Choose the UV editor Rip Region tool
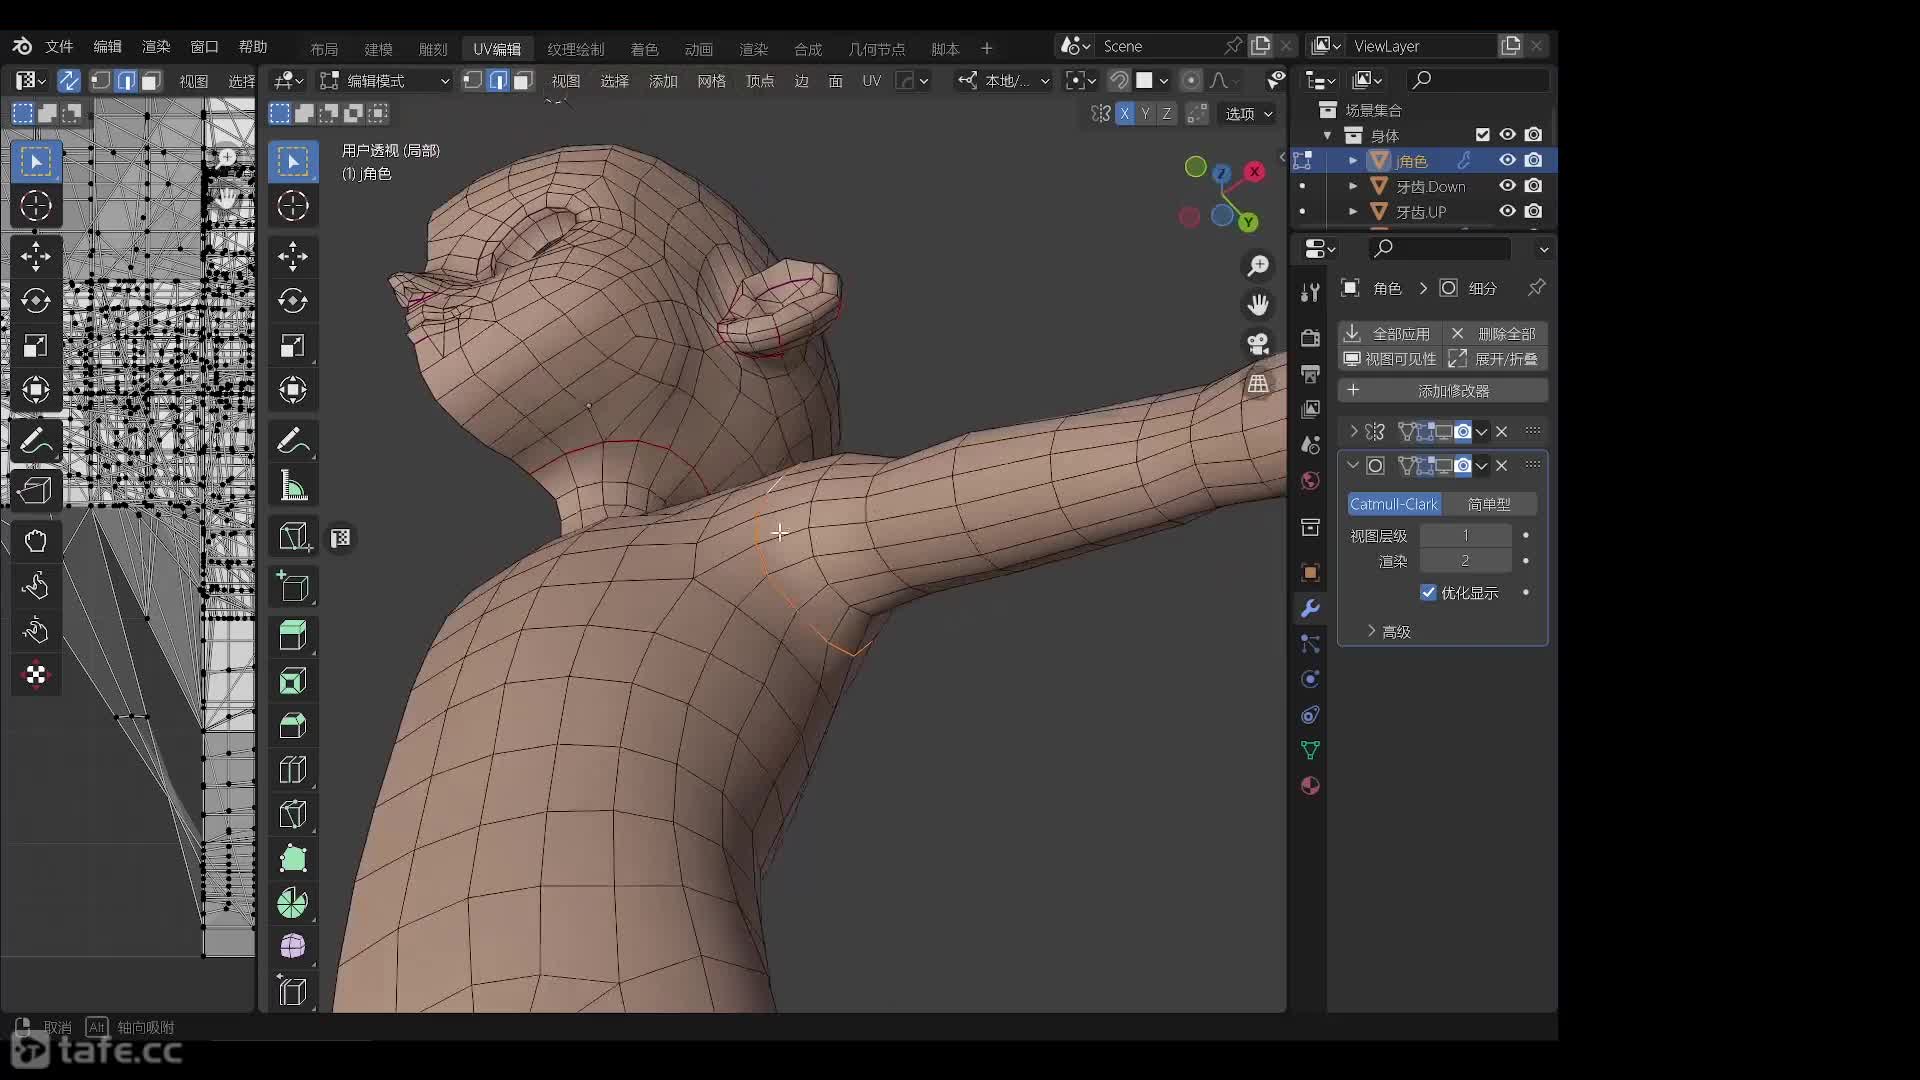 coord(36,490)
